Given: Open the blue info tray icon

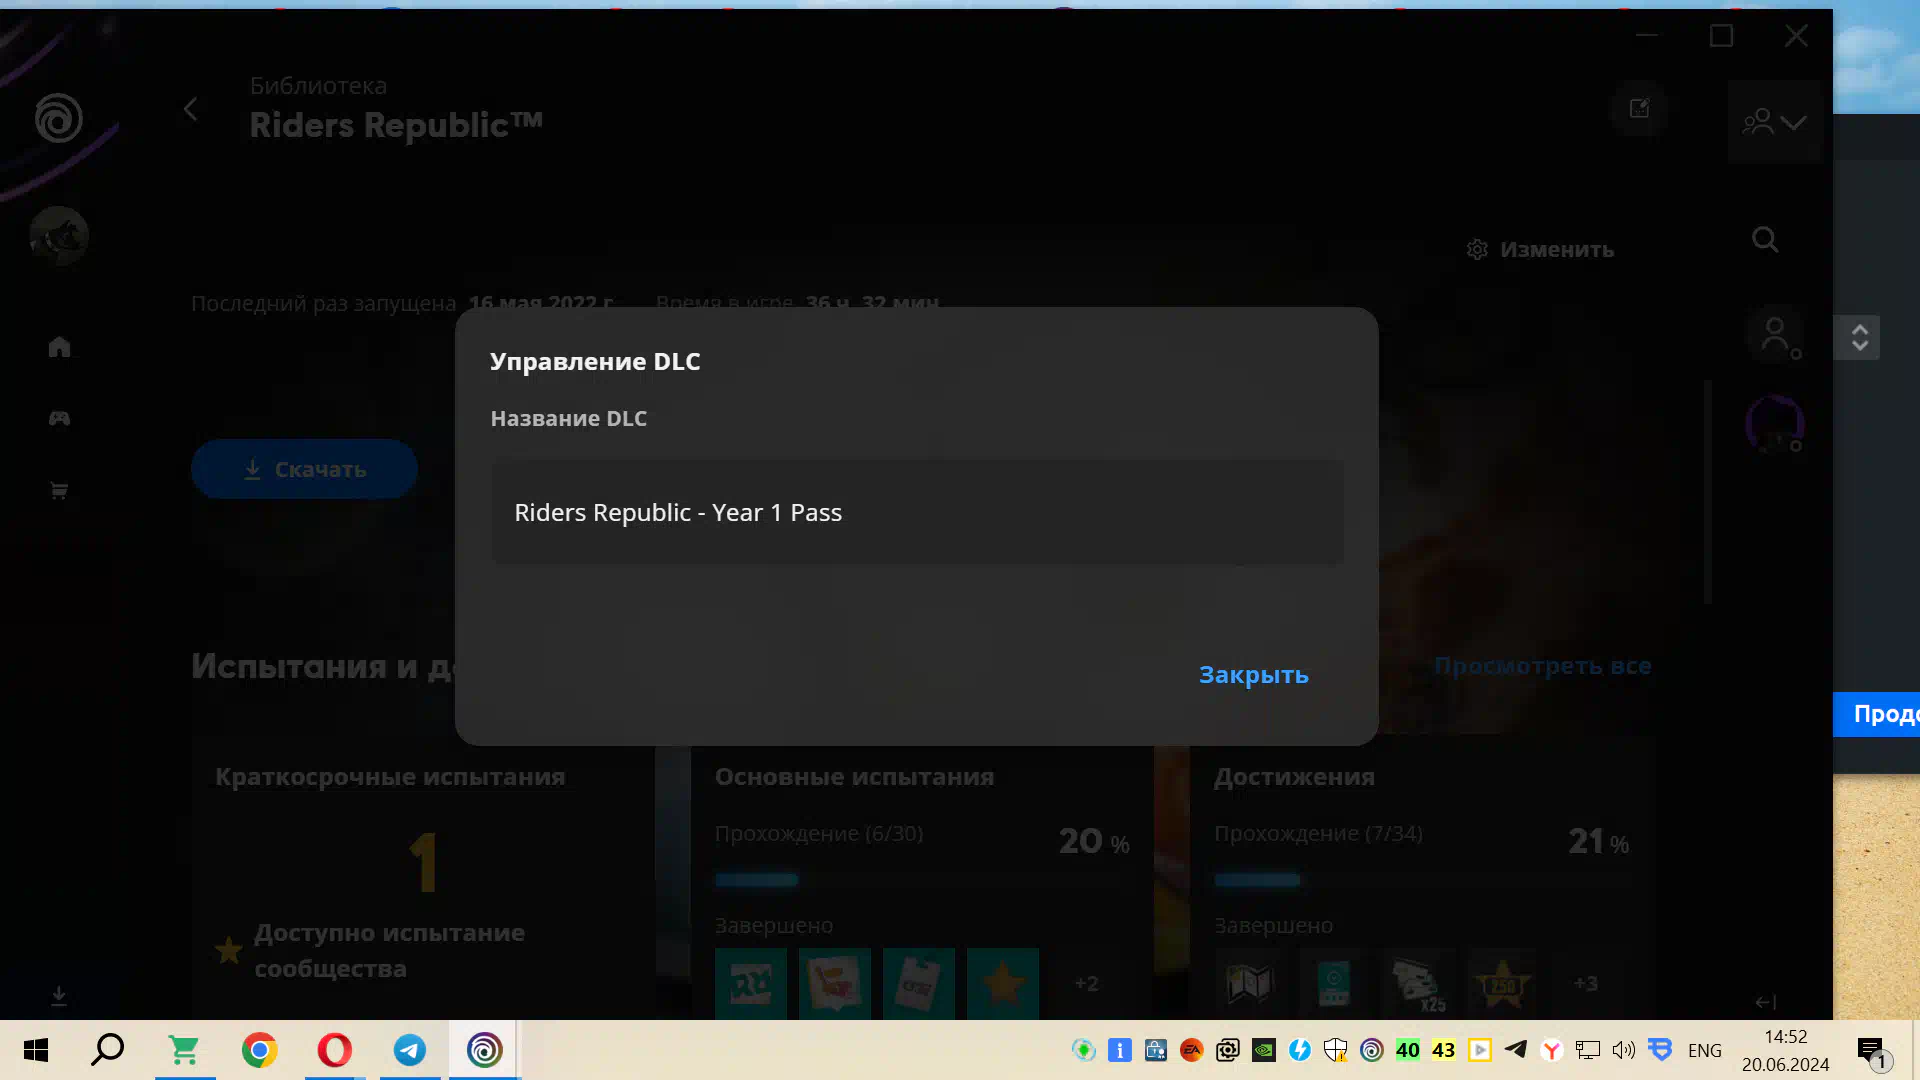Looking at the screenshot, I should (x=1120, y=1050).
